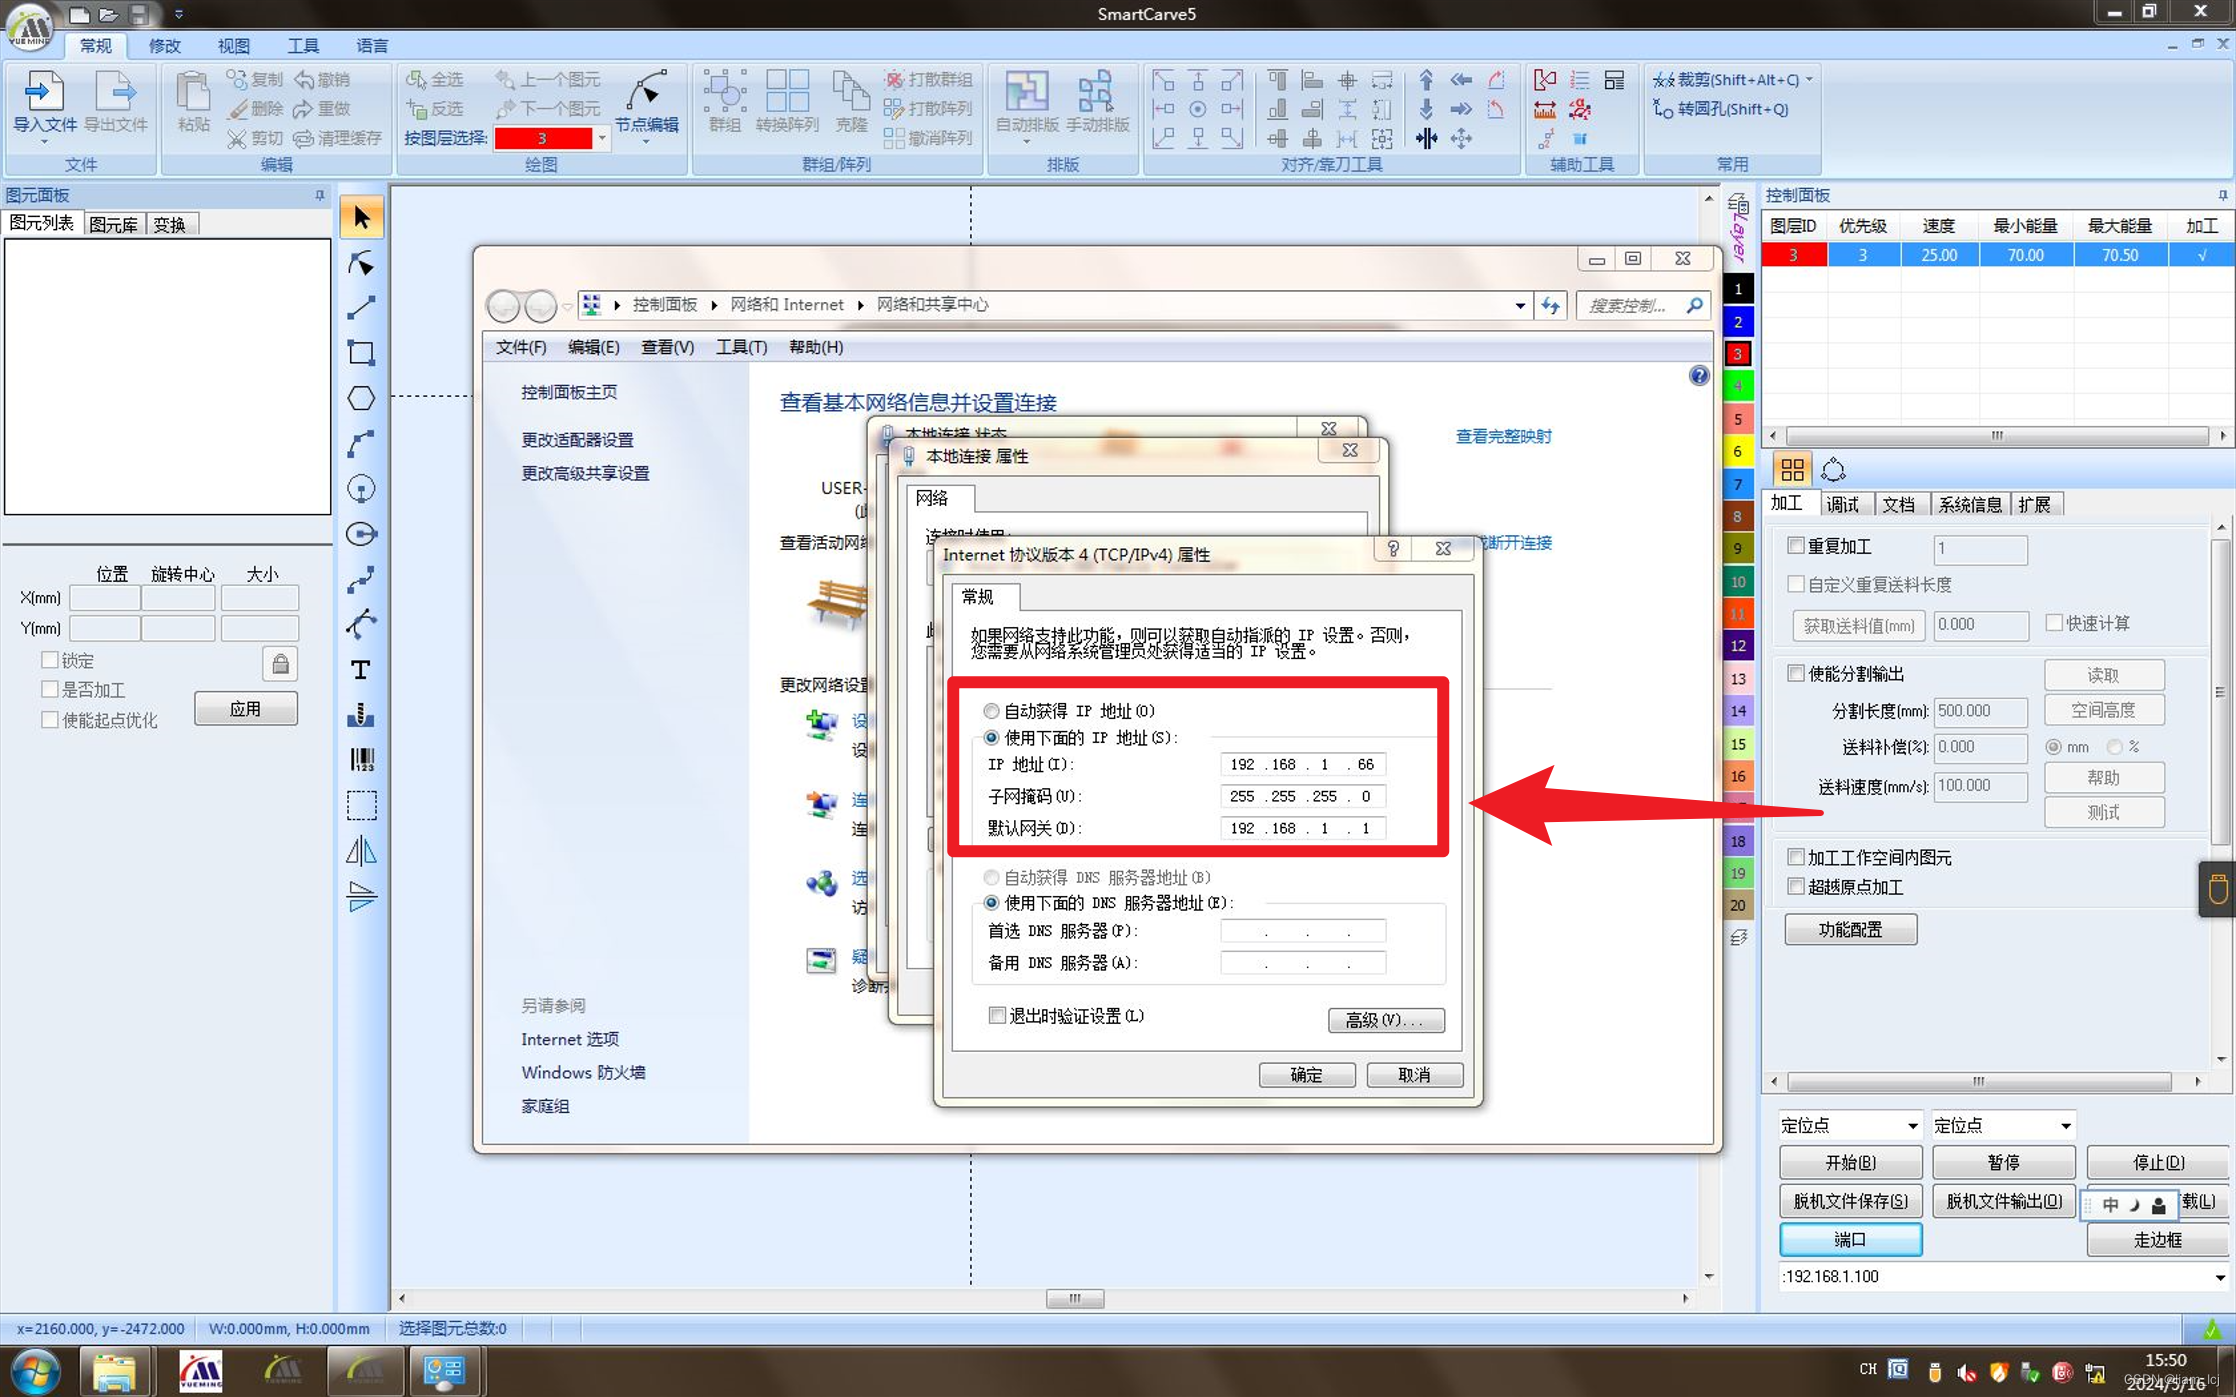Enable the split output checkbox
Image resolution: width=2236 pixels, height=1397 pixels.
[1796, 673]
